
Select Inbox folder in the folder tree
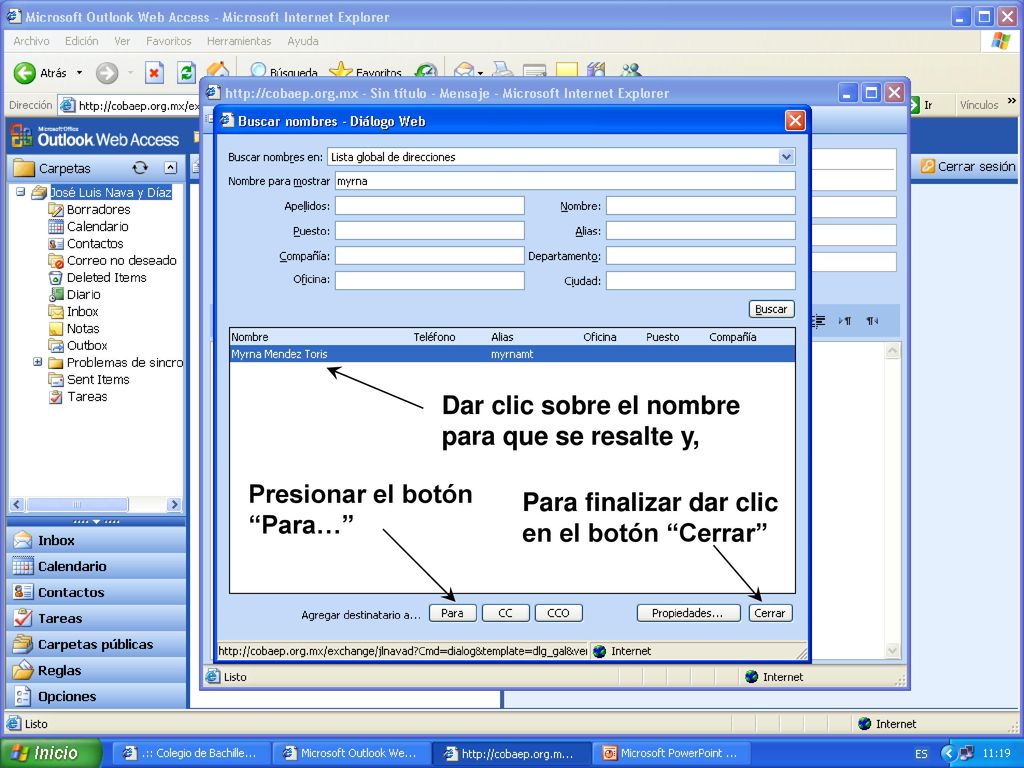pos(82,312)
